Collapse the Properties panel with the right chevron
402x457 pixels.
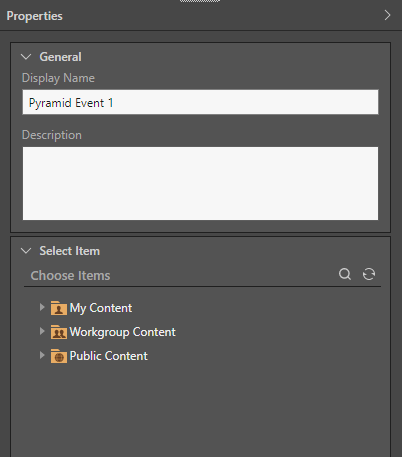(387, 15)
